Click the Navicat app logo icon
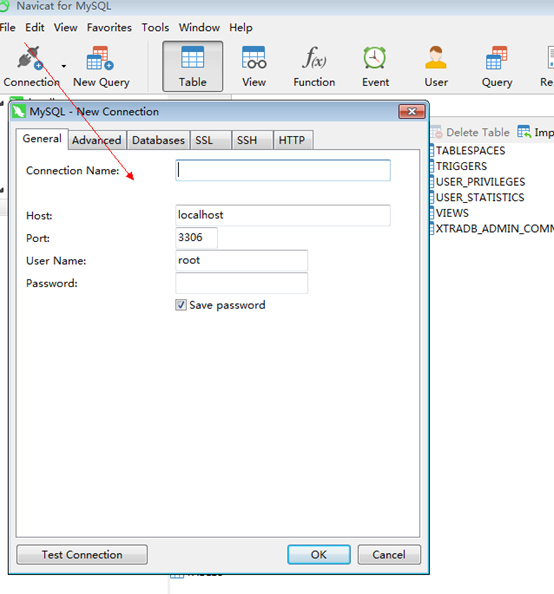This screenshot has height=594, width=554. tap(4, 5)
